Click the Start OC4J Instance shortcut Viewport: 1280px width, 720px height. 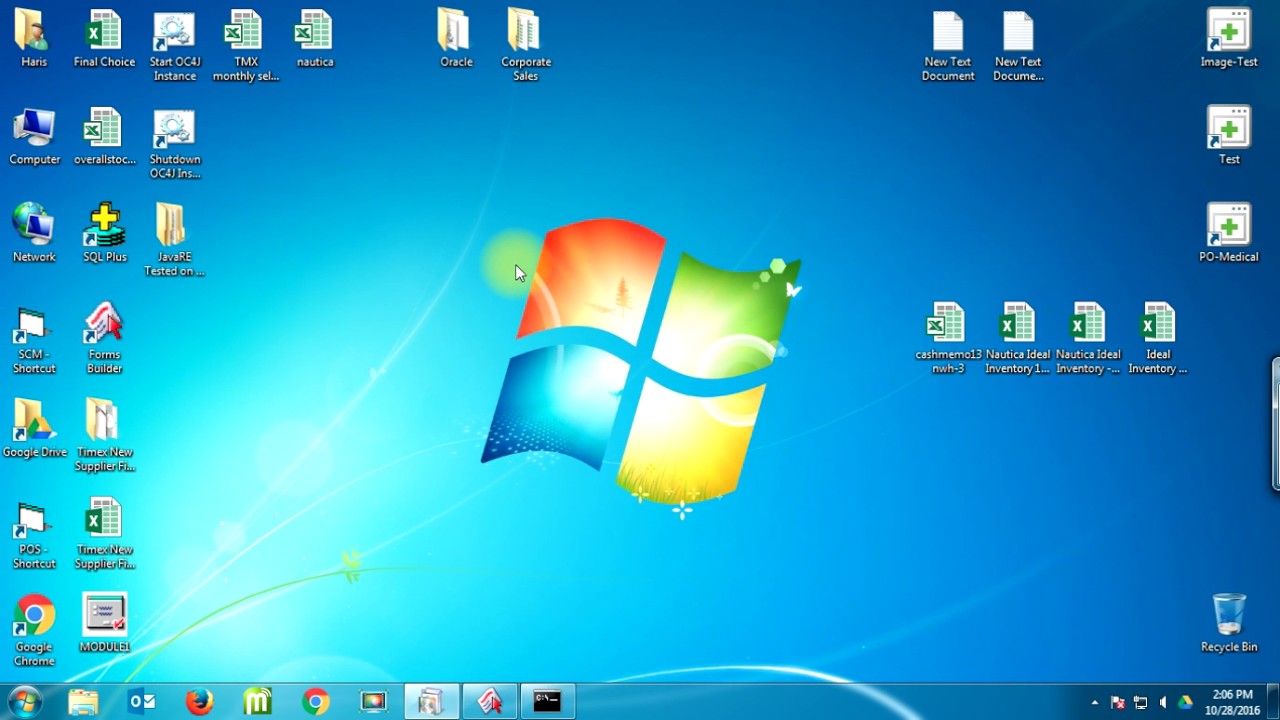point(174,45)
